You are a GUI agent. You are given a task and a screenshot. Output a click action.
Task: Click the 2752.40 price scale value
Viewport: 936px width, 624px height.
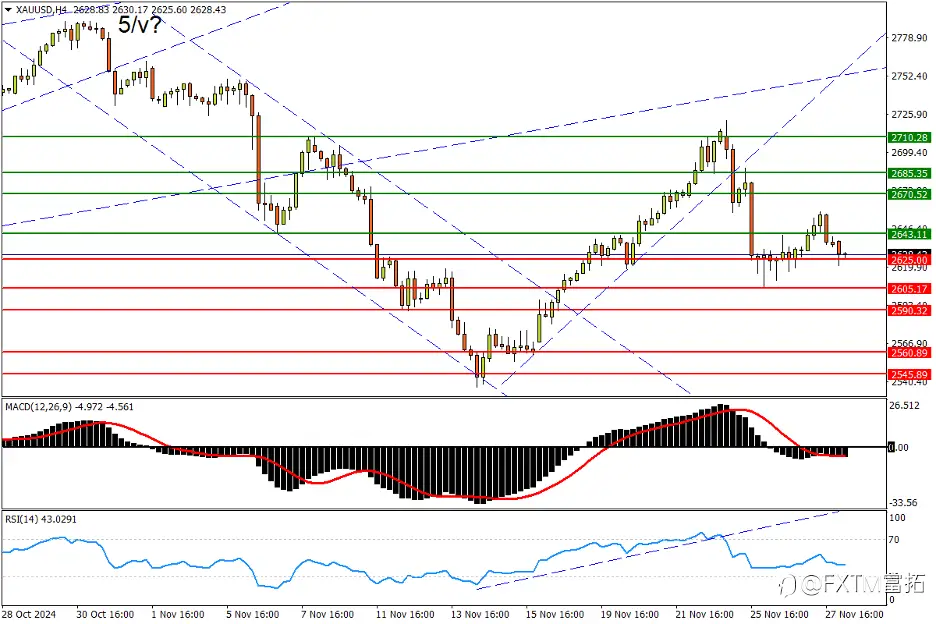click(x=909, y=76)
